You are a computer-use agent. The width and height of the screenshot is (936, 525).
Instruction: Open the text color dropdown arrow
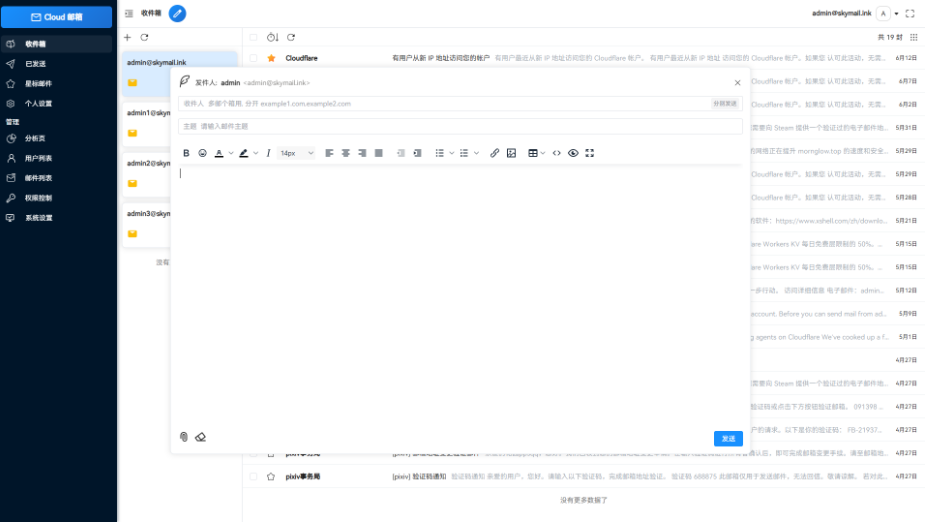(233, 155)
